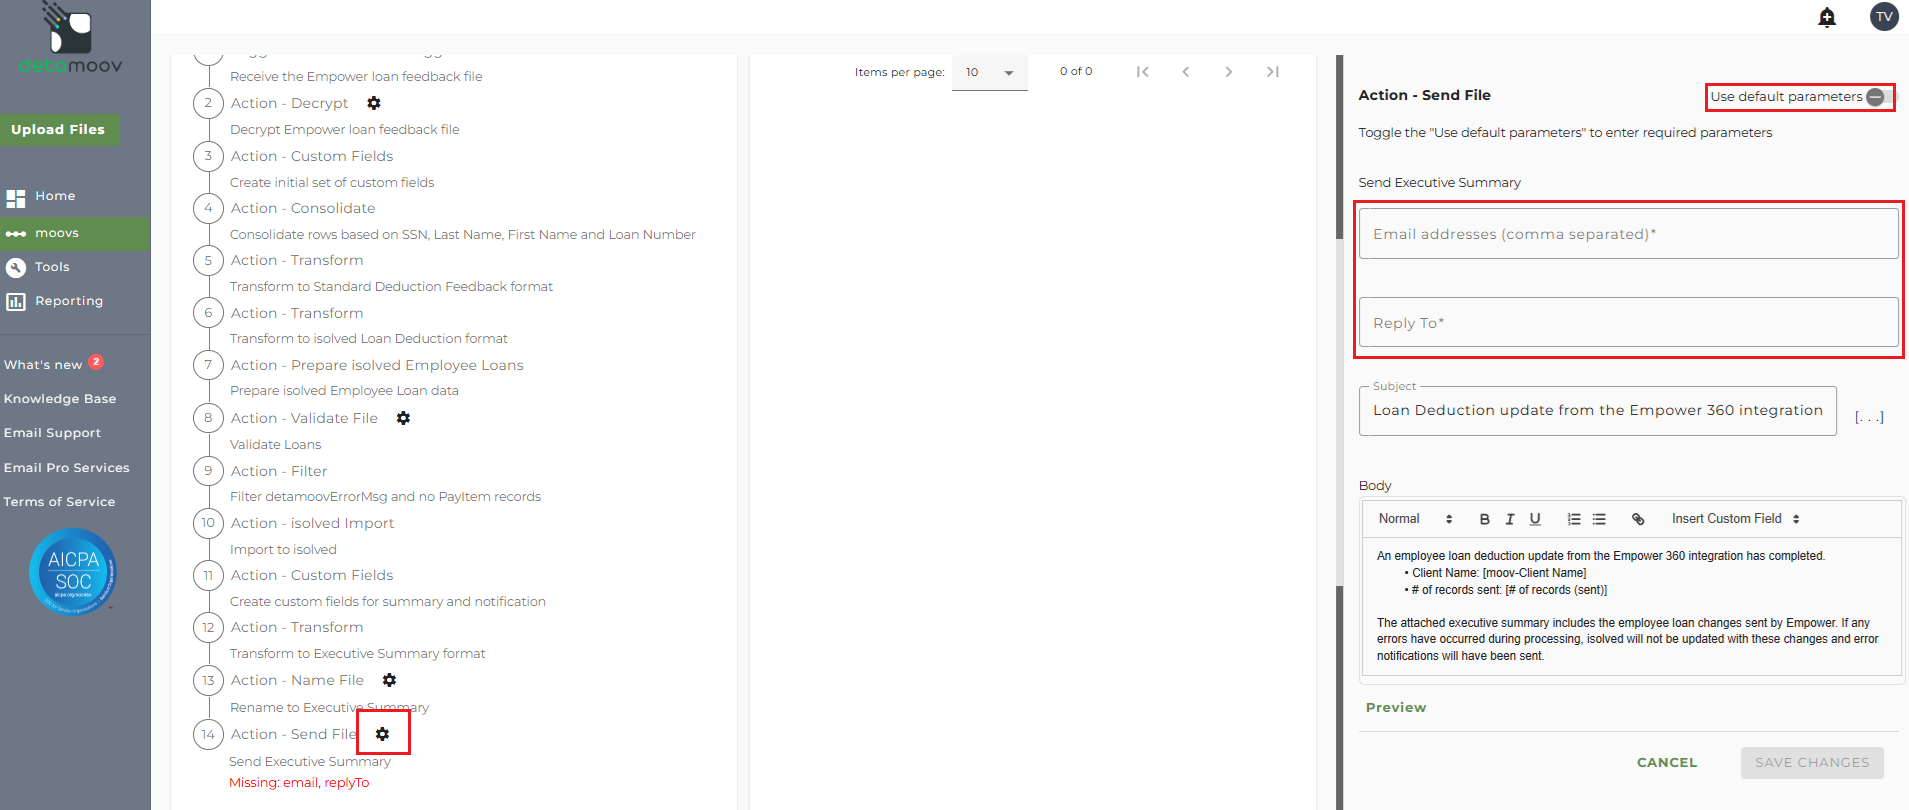The image size is (1909, 810).
Task: Apply bold formatting in Body editor
Action: 1484,519
